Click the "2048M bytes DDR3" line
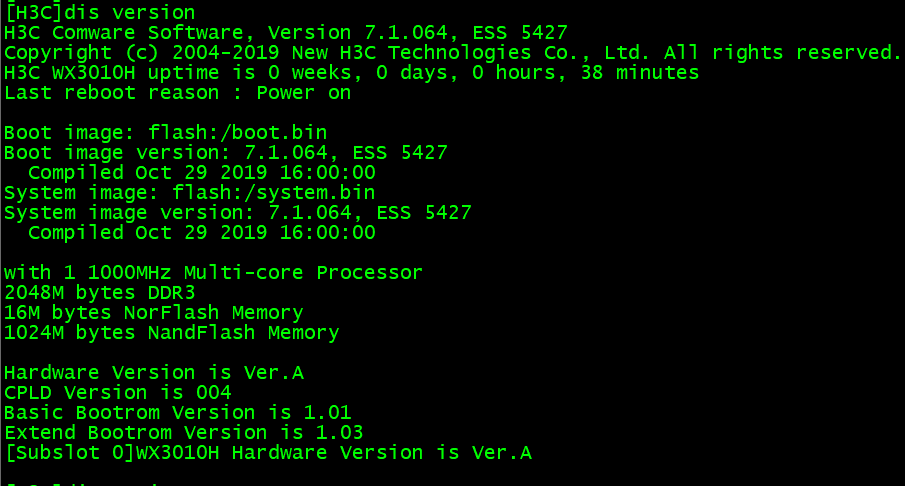 pyautogui.click(x=99, y=293)
